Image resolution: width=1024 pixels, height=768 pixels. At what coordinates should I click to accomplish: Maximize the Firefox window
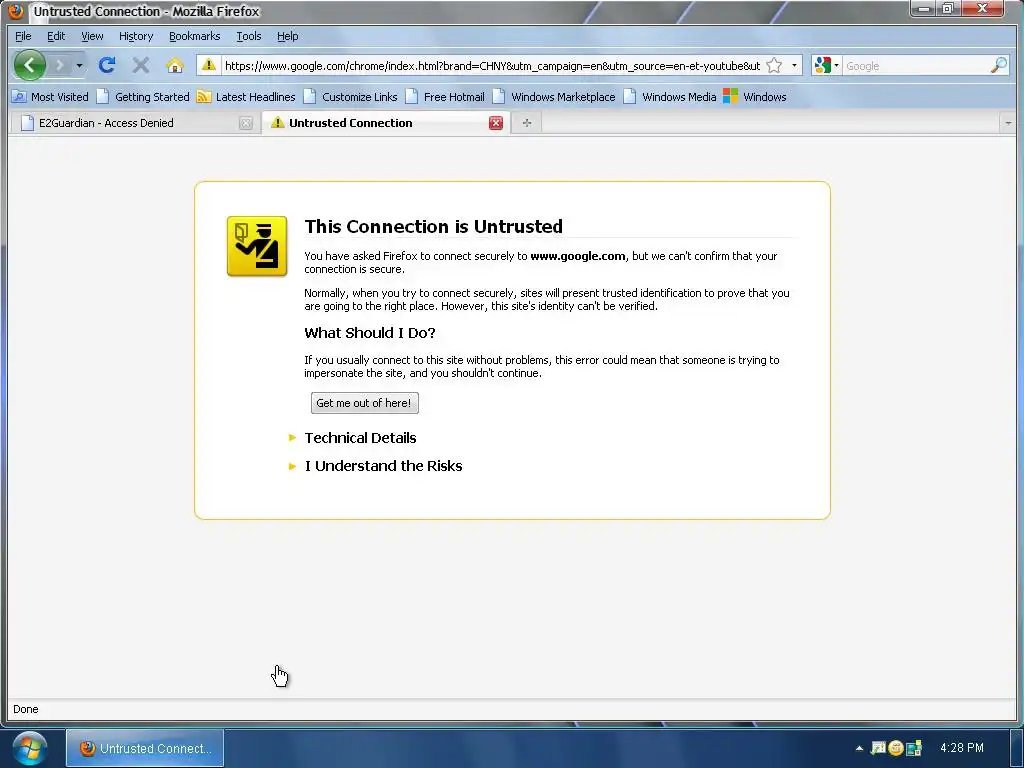pos(948,9)
